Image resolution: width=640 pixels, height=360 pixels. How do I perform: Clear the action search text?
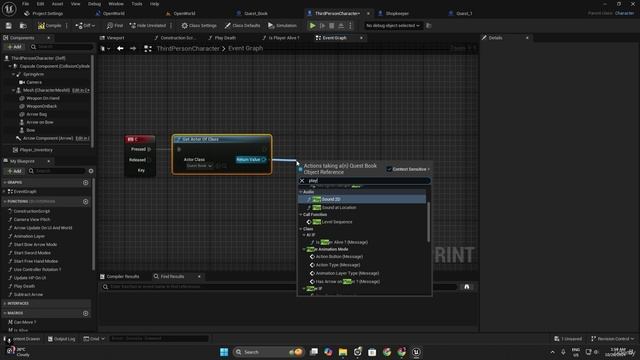[302, 180]
